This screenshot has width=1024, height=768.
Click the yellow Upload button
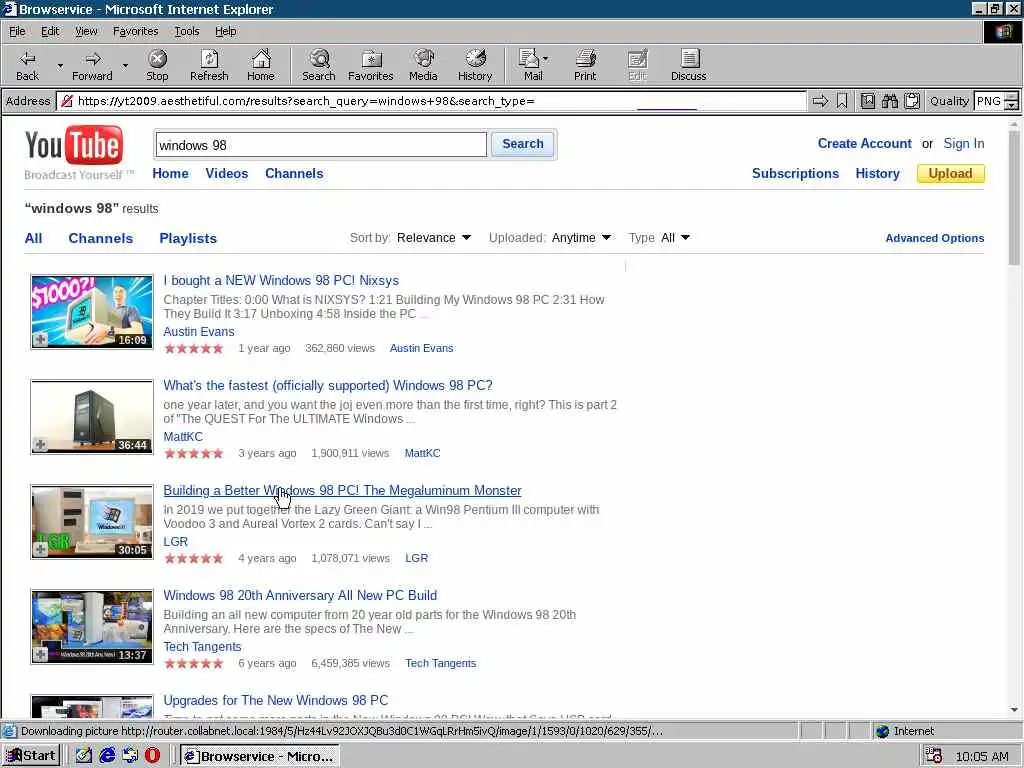950,174
